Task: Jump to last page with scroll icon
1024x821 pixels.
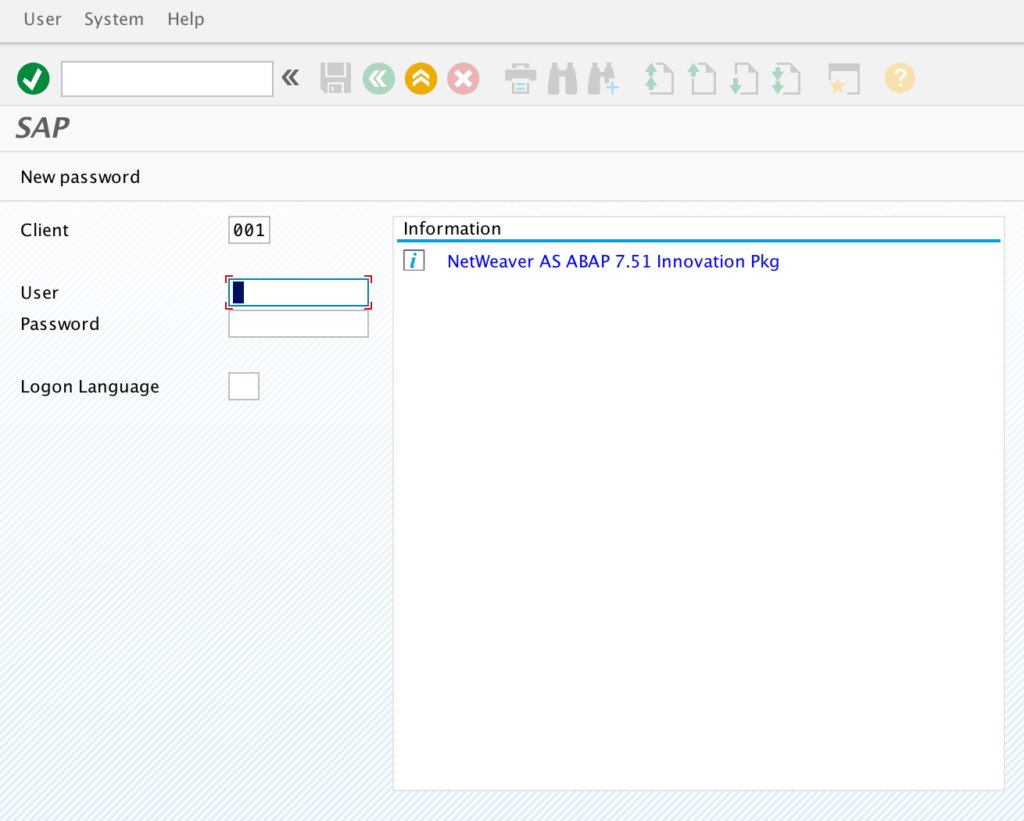Action: pyautogui.click(x=786, y=78)
